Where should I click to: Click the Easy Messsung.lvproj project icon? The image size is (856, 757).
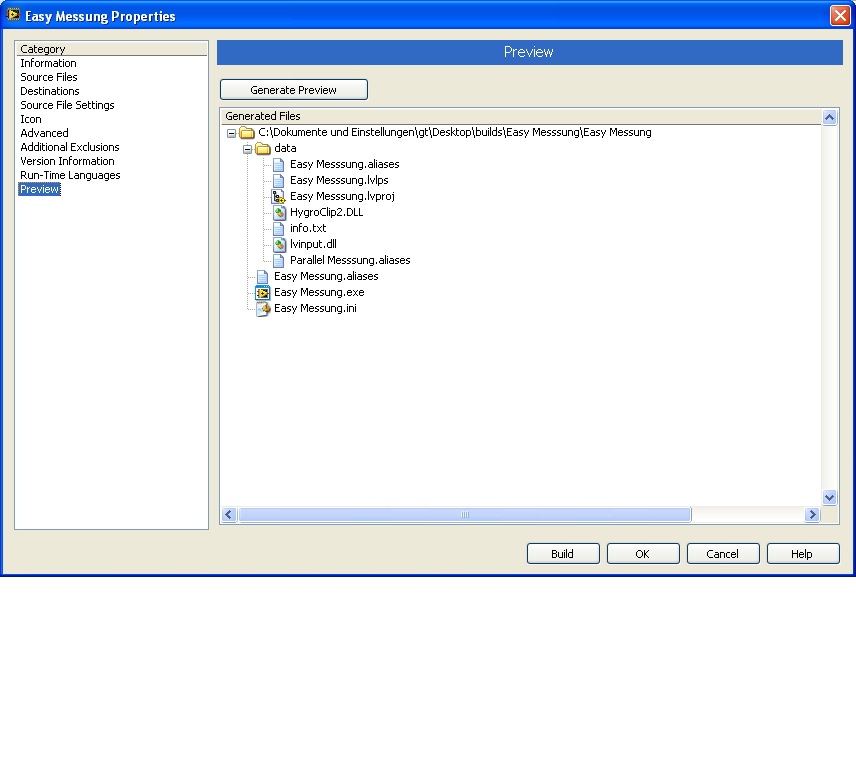tap(278, 196)
